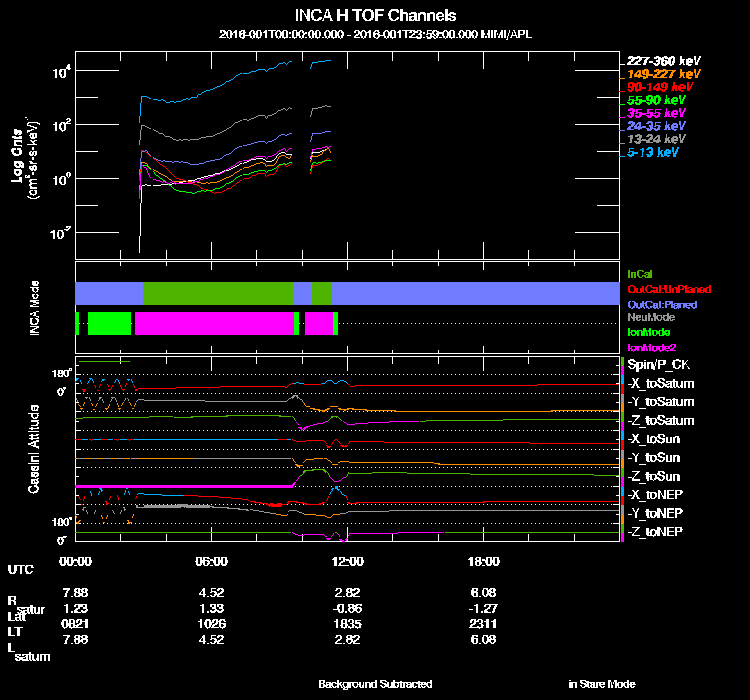Pick the magenta 'IonMode2' legend label
This screenshot has width=750, height=700.
click(651, 347)
